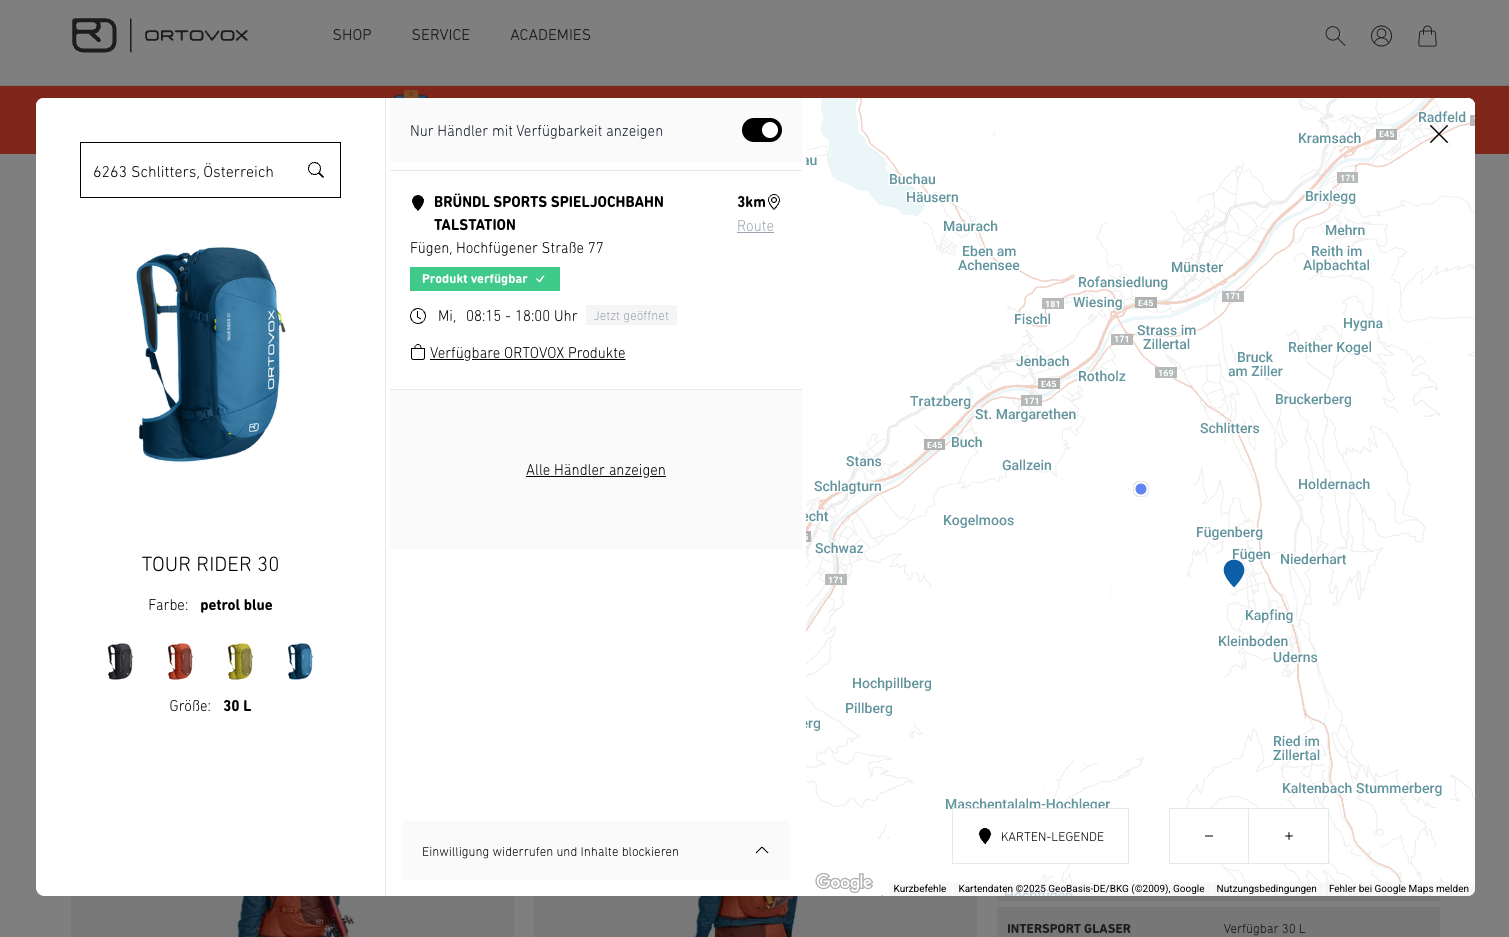The width and height of the screenshot is (1509, 937).
Task: Click the Schlitters label on the map
Action: coord(1229,428)
